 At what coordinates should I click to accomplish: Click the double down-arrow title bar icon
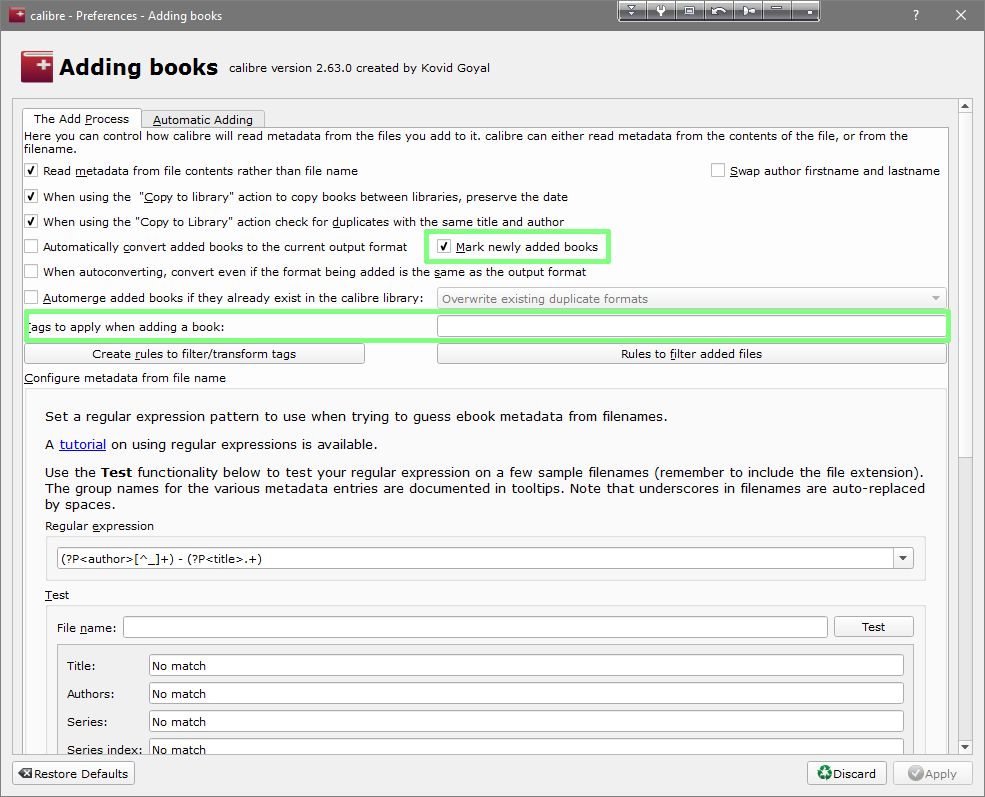(x=632, y=11)
